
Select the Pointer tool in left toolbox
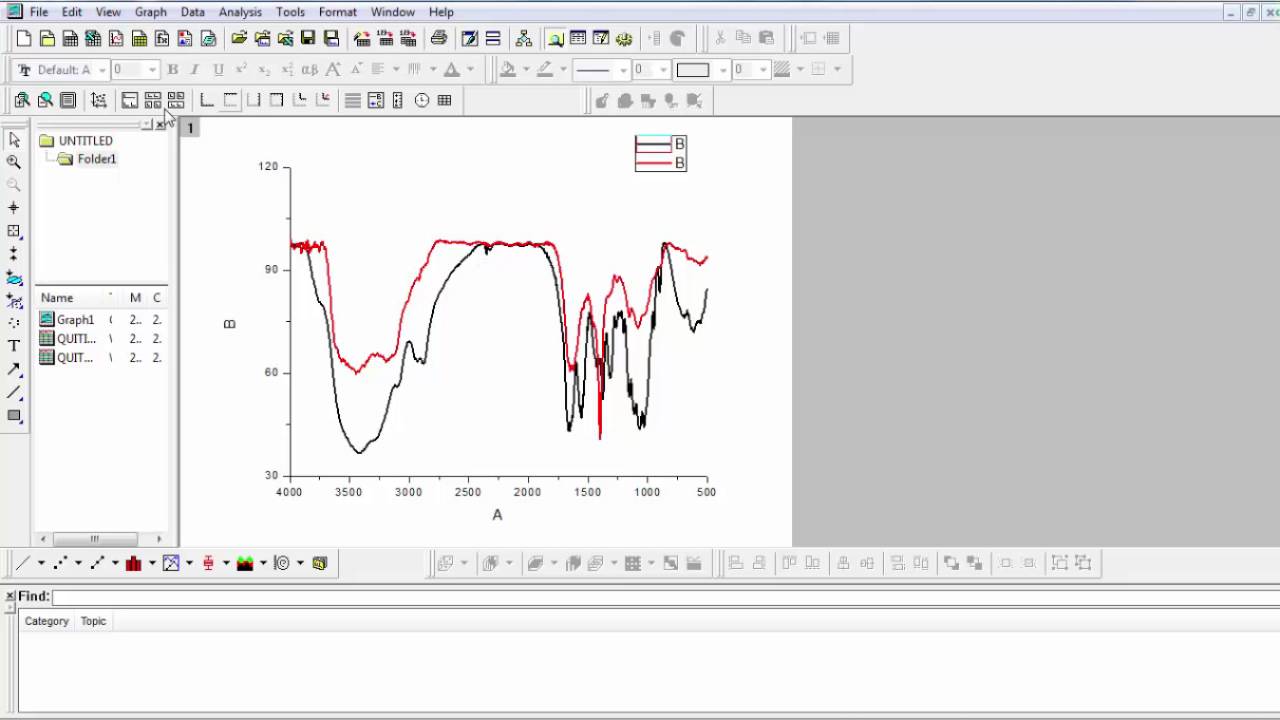[x=14, y=140]
